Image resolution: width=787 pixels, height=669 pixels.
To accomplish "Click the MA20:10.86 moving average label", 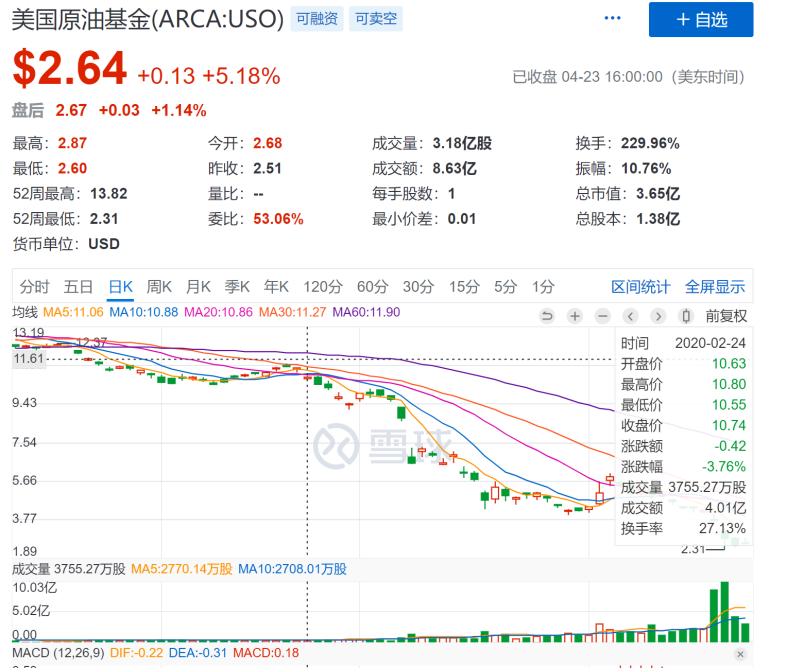I will 218,312.
